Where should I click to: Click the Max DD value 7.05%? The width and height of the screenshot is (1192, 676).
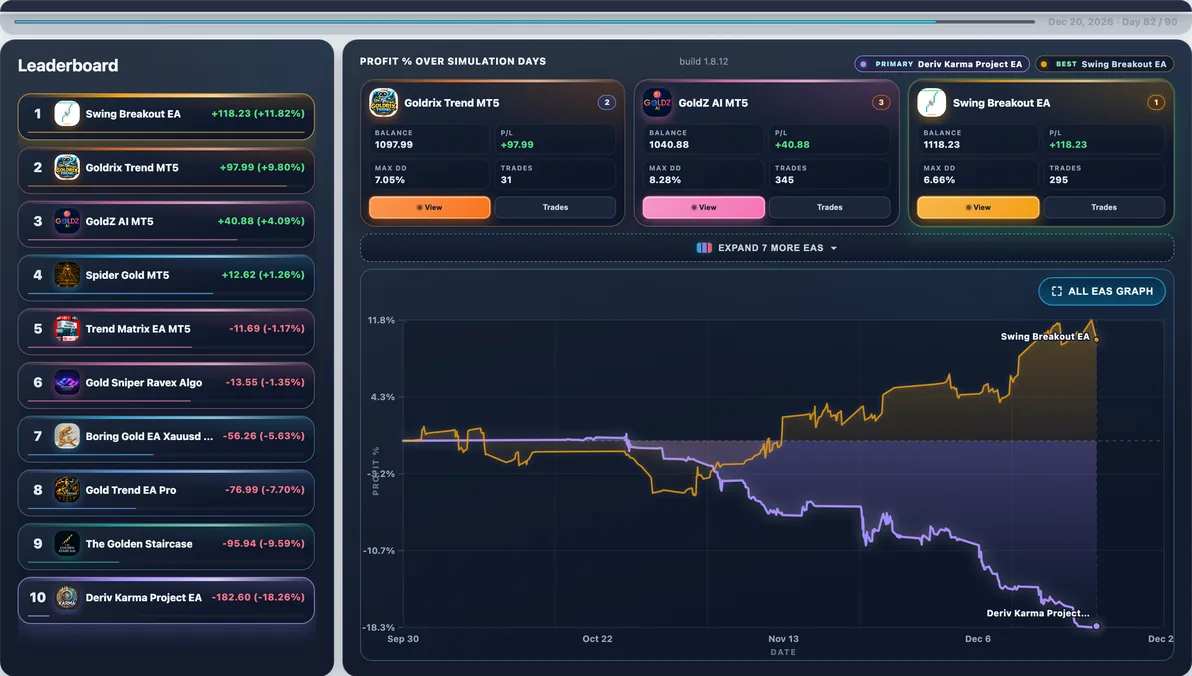[390, 180]
